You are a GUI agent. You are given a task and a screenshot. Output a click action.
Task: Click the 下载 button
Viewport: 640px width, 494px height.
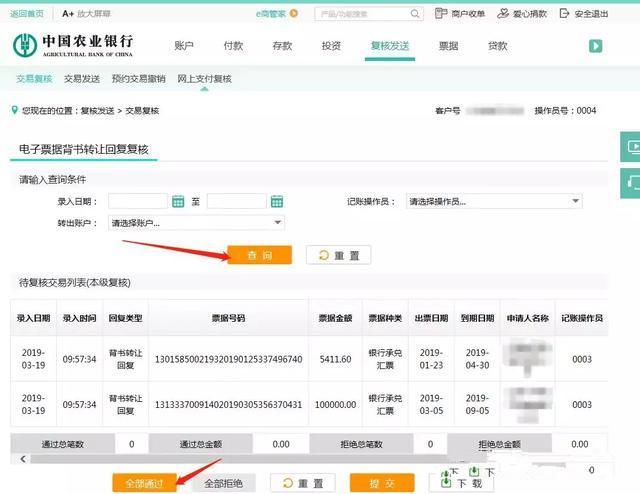click(461, 483)
